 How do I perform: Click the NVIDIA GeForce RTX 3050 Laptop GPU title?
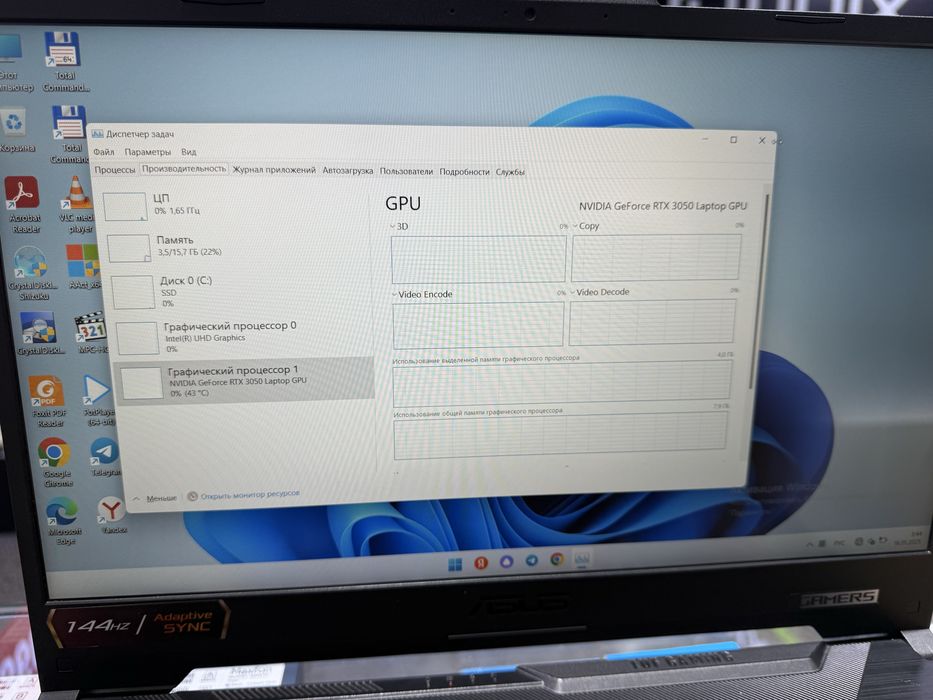(663, 206)
